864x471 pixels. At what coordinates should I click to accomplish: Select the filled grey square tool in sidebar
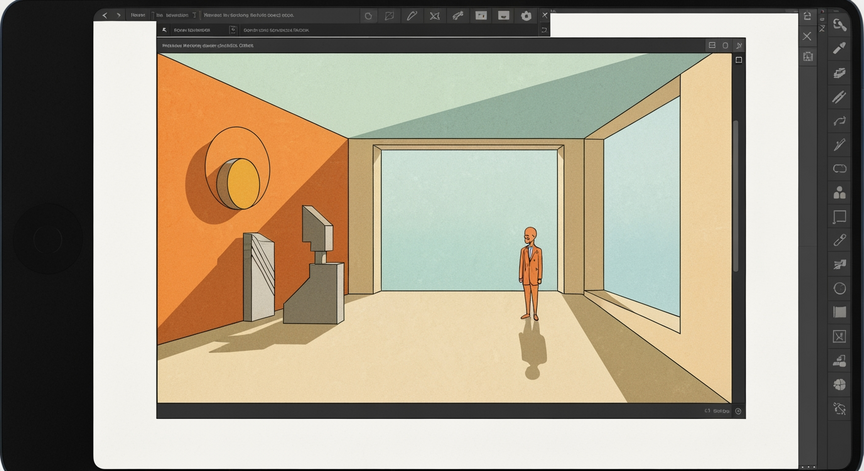[839, 312]
